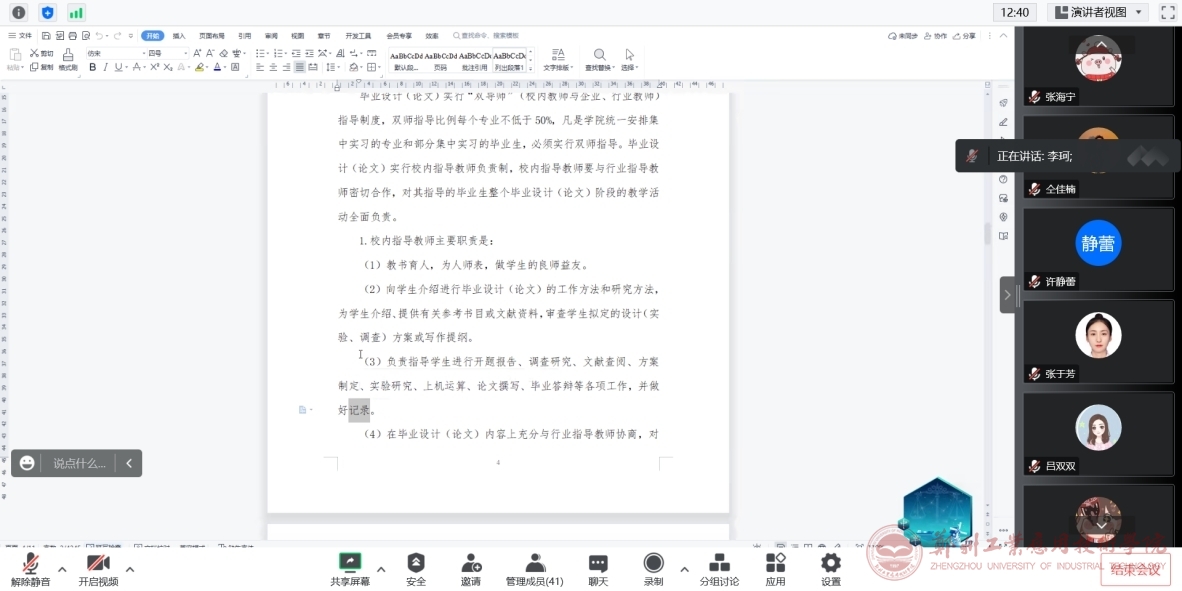This screenshot has width=1182, height=591.
Task: Click the meeting info icon
Action: [x=18, y=12]
